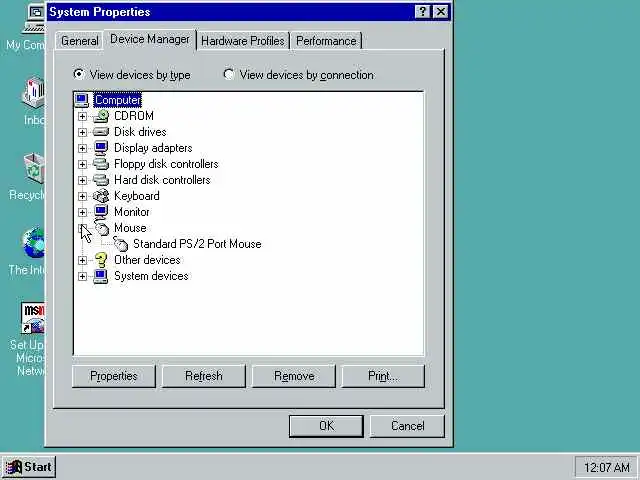Select the Keyboard label

coord(137,196)
